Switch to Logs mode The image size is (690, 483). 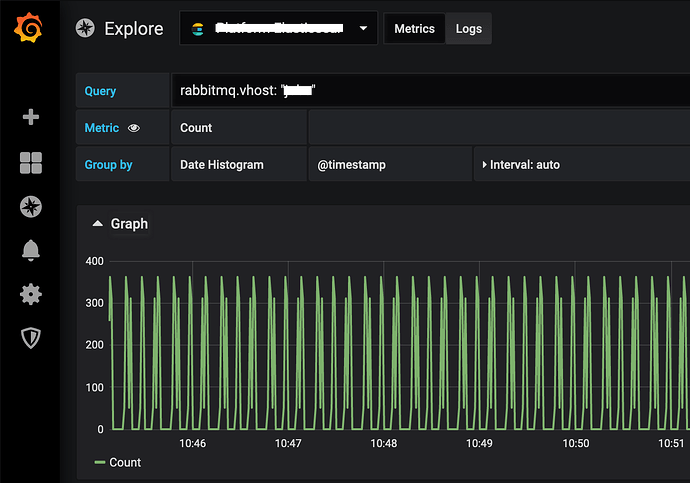[x=468, y=29]
